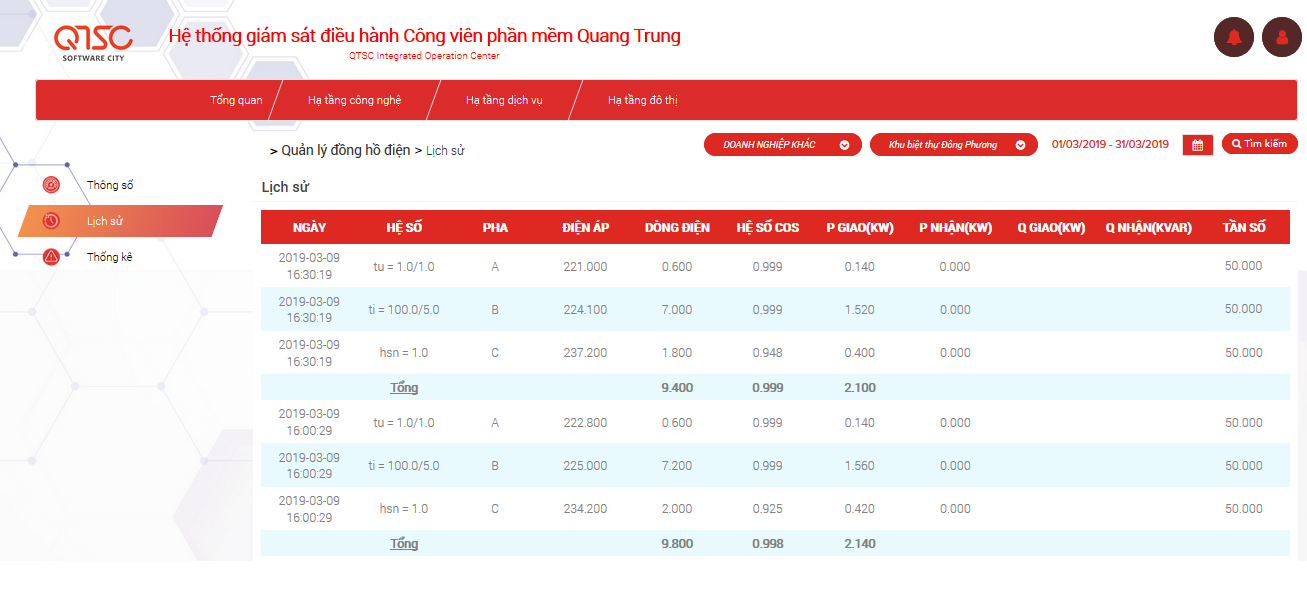Click the Tìm kiếm search button
Image resolution: width=1307 pixels, height=593 pixels.
1260,144
